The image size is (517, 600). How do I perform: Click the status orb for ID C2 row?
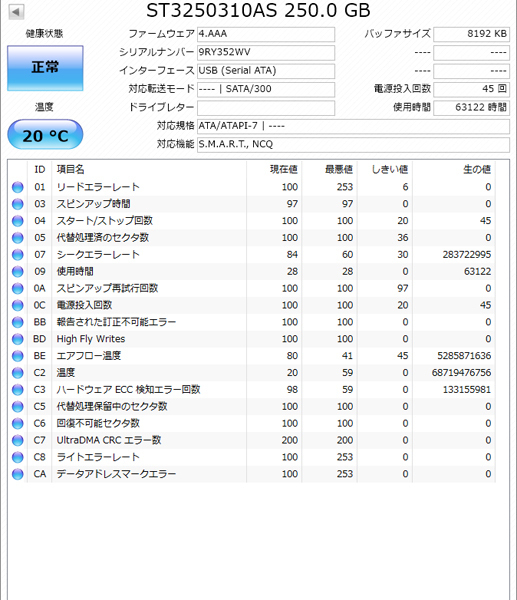tap(18, 373)
